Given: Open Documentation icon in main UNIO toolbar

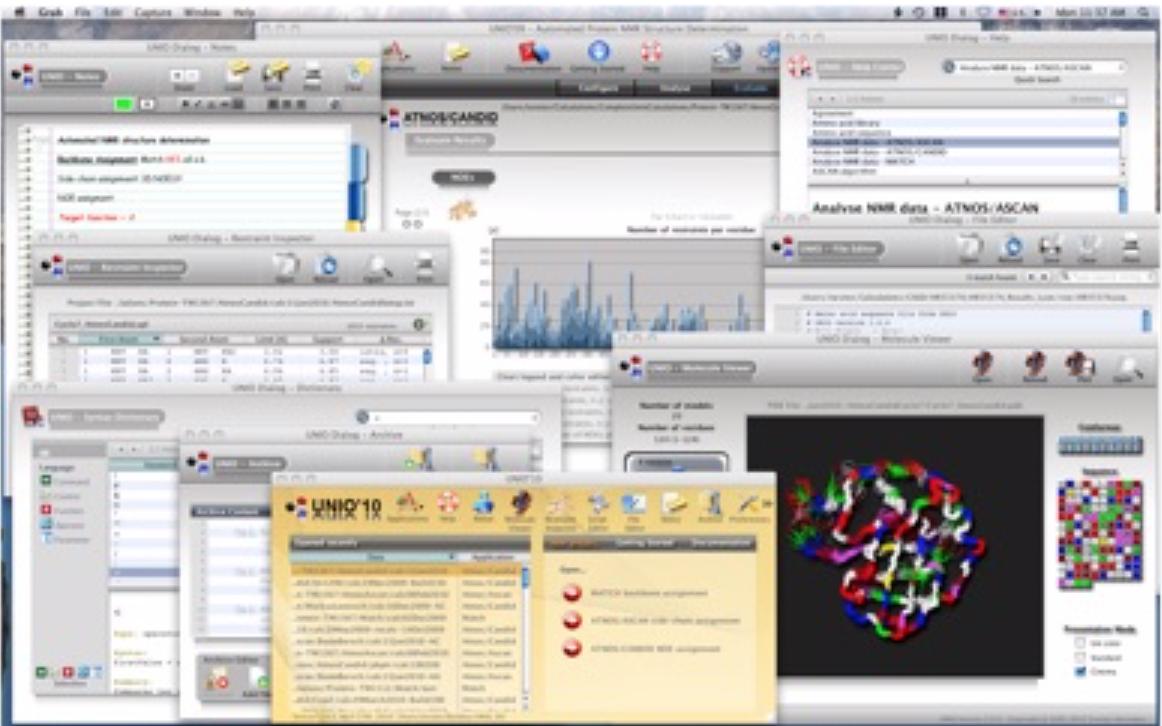Looking at the screenshot, I should (x=534, y=56).
